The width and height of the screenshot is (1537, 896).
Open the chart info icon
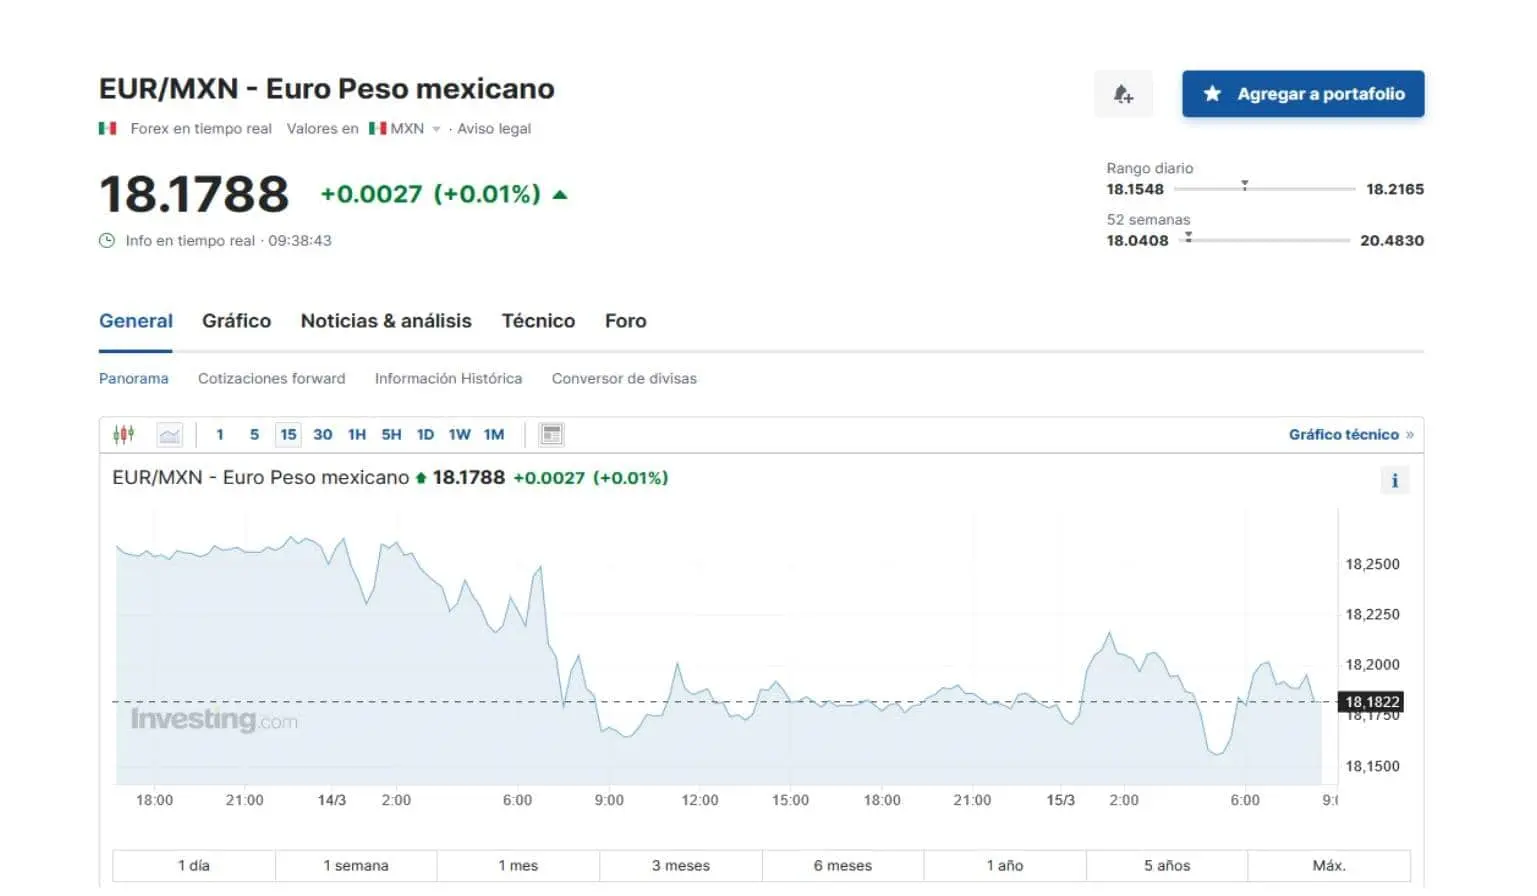coord(1395,480)
